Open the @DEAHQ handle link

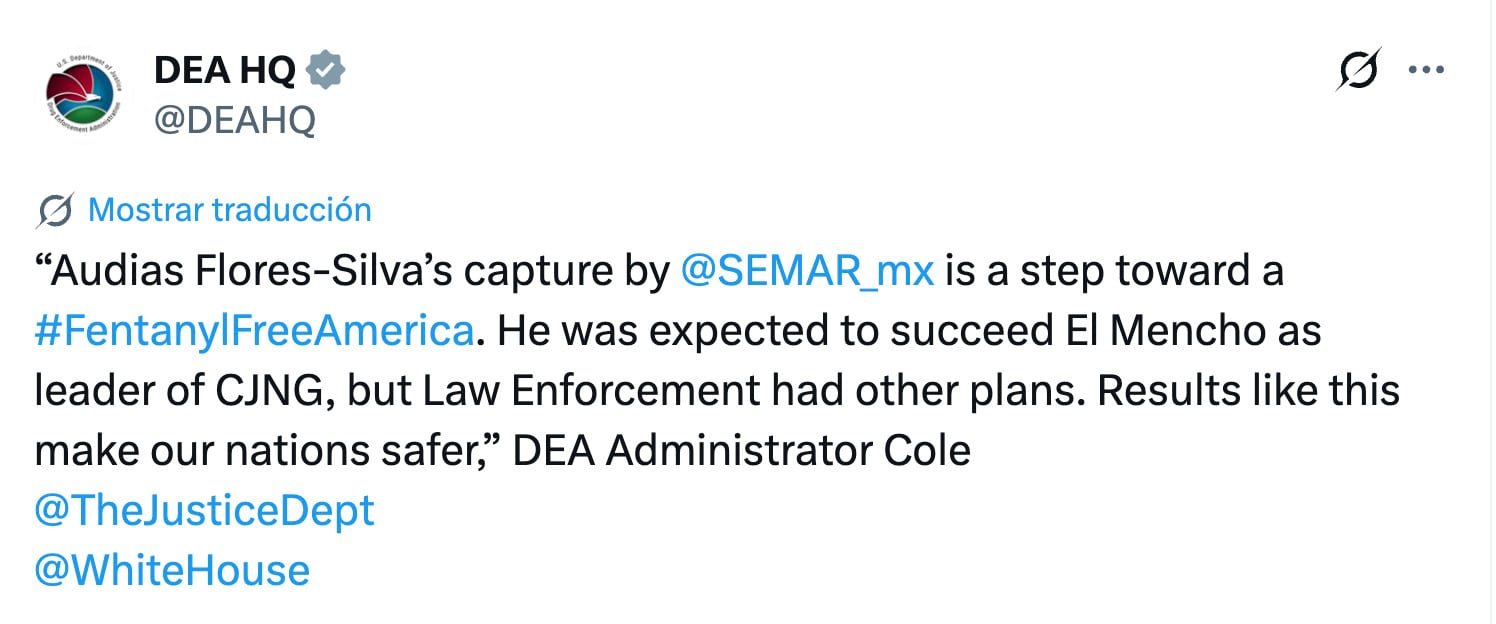click(x=234, y=120)
